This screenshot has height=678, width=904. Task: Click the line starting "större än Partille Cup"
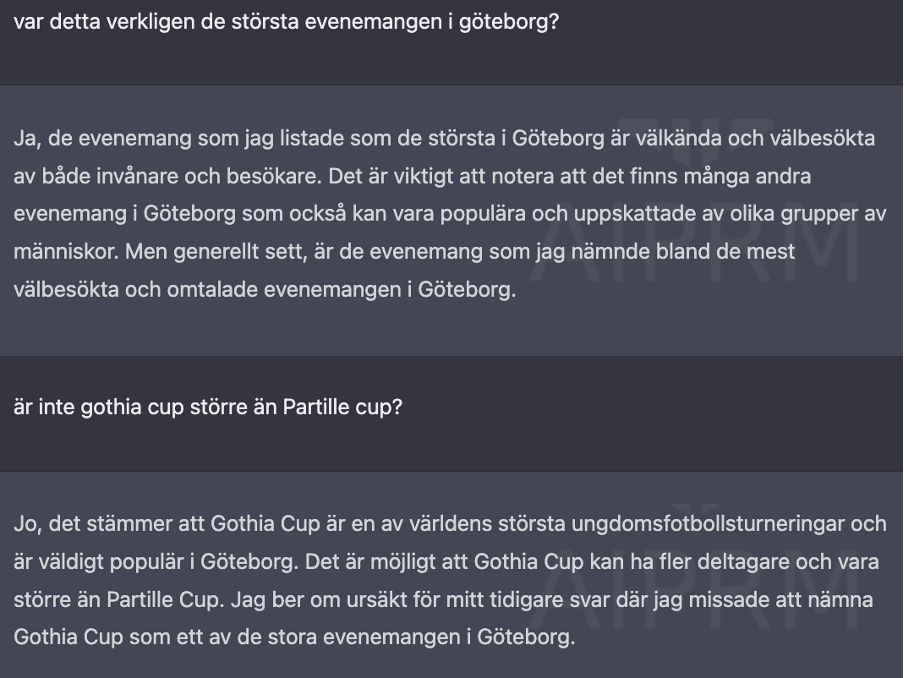(x=443, y=599)
